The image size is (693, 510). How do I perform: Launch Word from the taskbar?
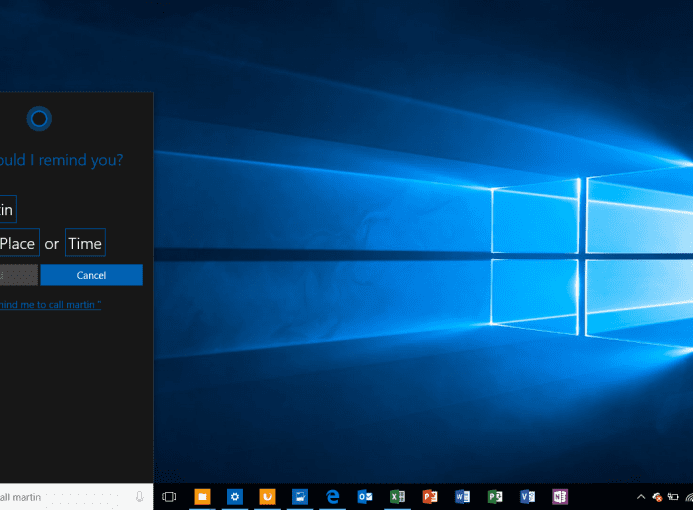(462, 497)
